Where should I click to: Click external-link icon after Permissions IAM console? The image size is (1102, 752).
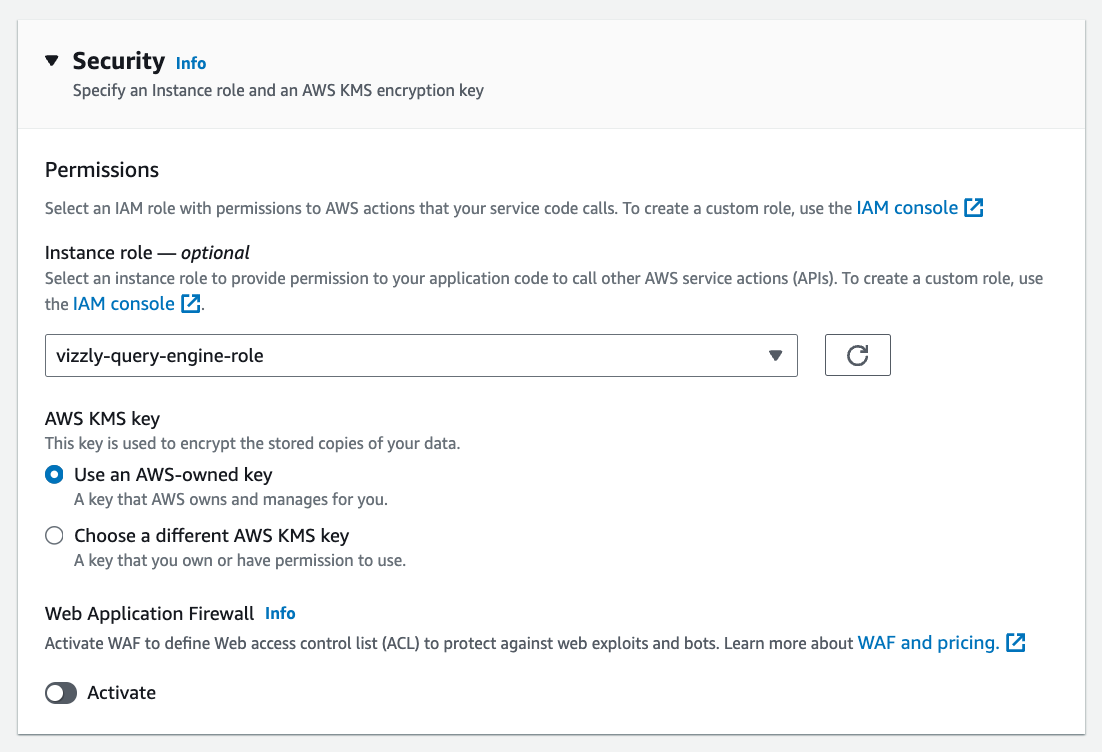(x=973, y=207)
